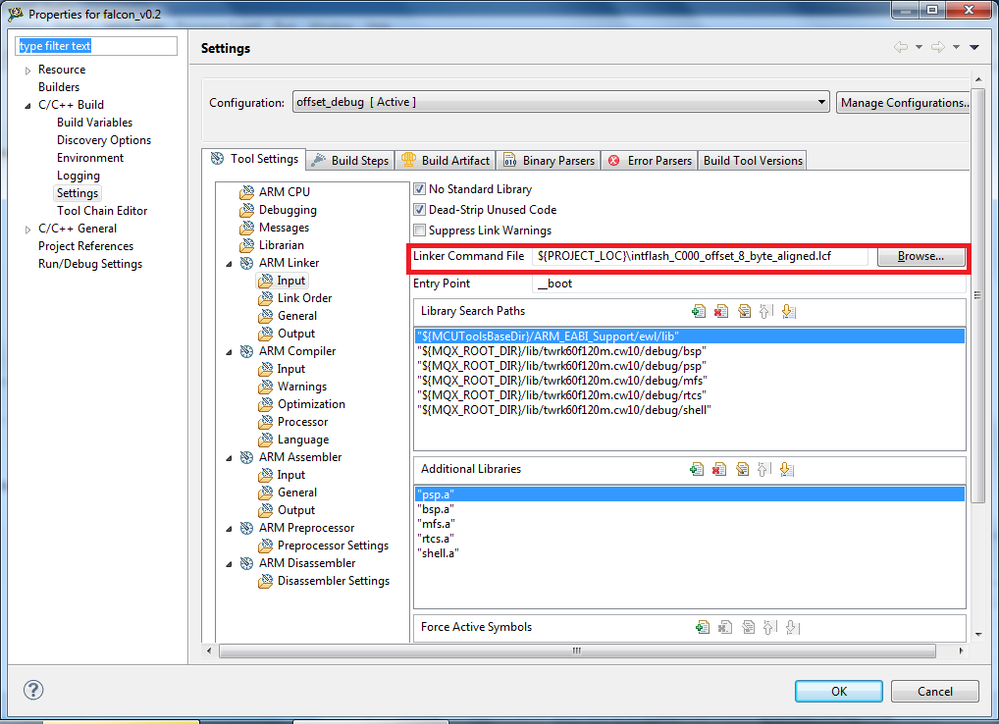Click the move up icon in Library Search Paths

[x=766, y=311]
